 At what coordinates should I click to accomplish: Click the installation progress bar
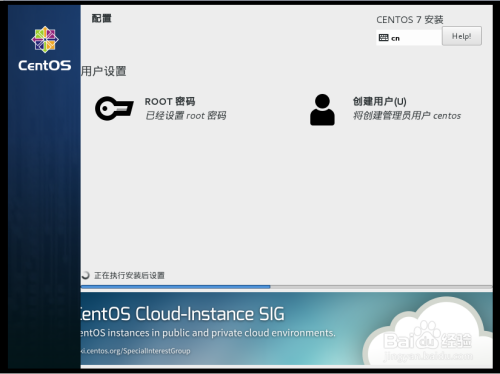287,287
